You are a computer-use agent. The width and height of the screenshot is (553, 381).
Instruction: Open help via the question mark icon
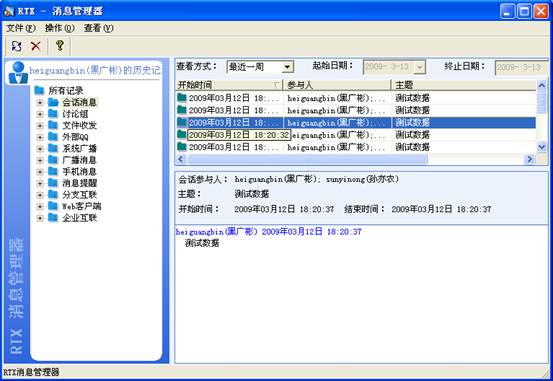coord(60,46)
